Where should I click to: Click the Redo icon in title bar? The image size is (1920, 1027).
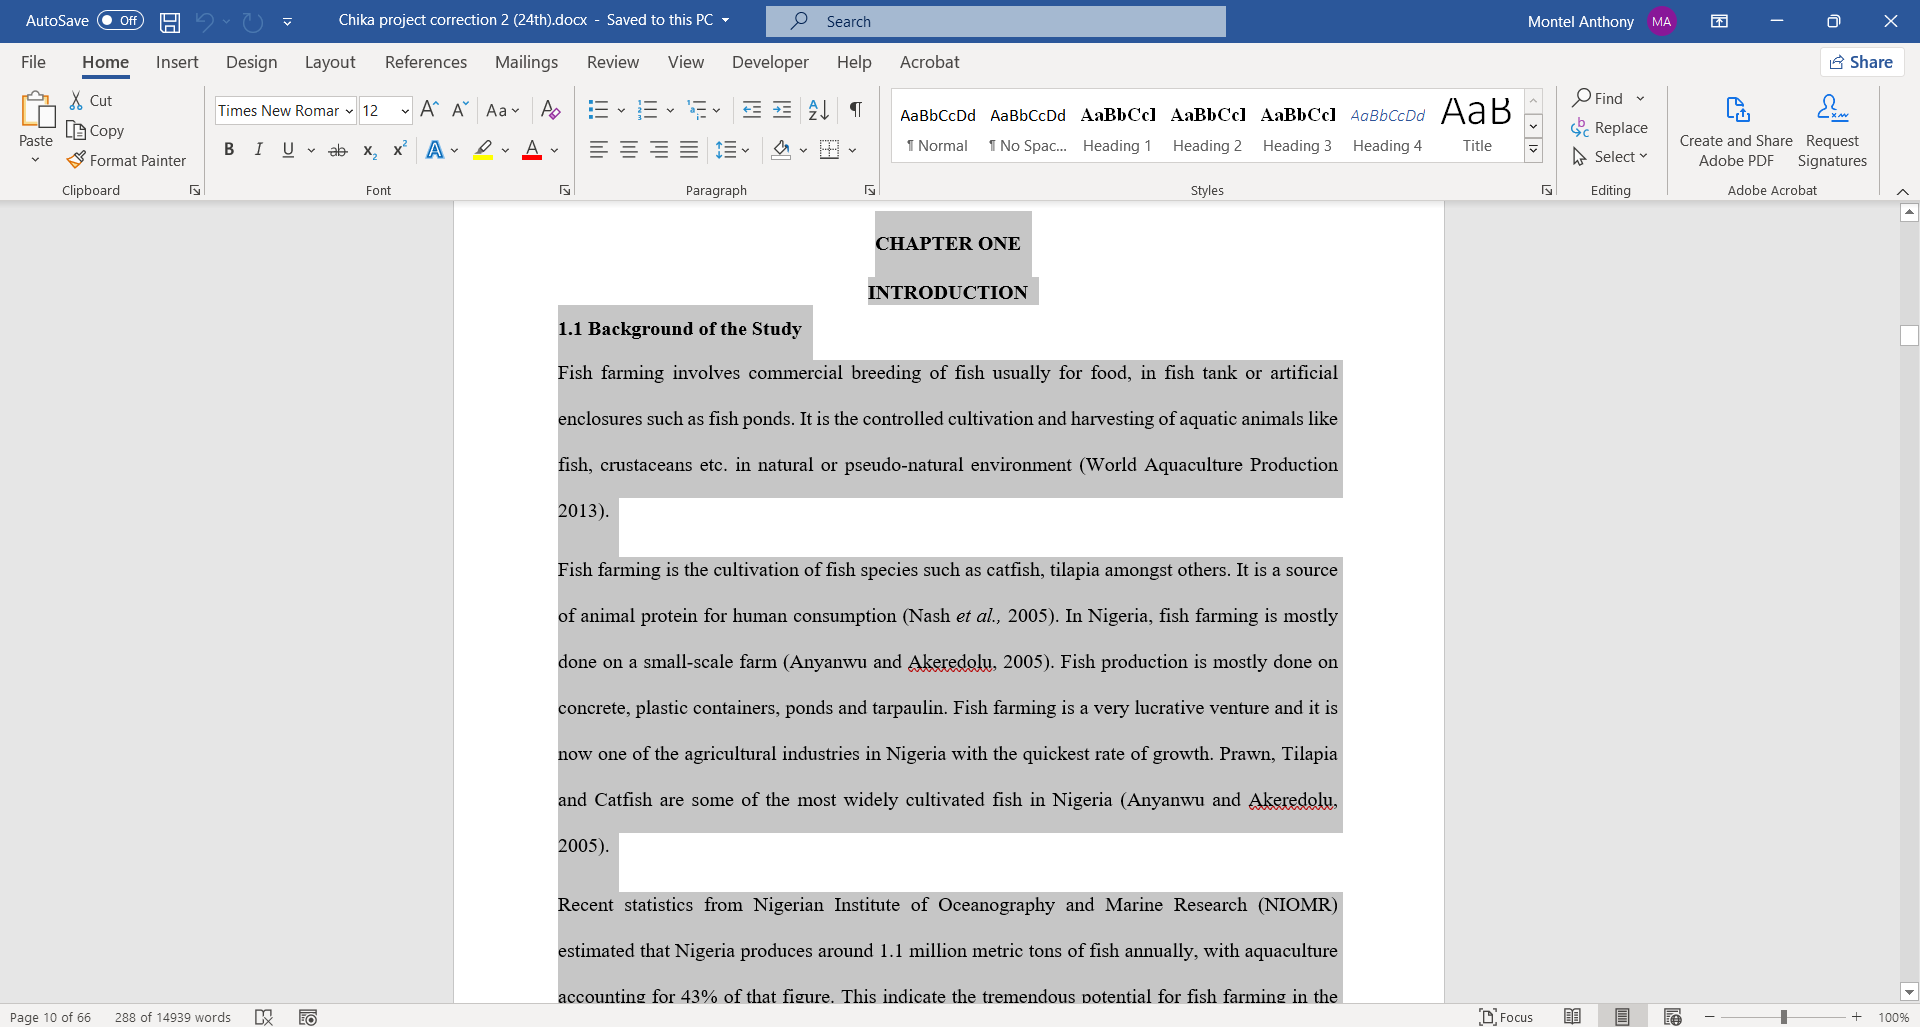coord(253,21)
